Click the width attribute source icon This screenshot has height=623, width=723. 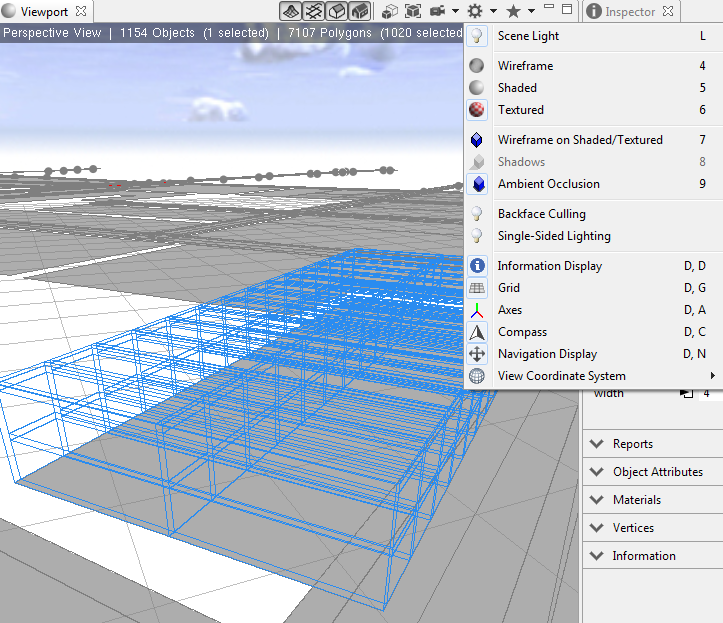pos(687,393)
